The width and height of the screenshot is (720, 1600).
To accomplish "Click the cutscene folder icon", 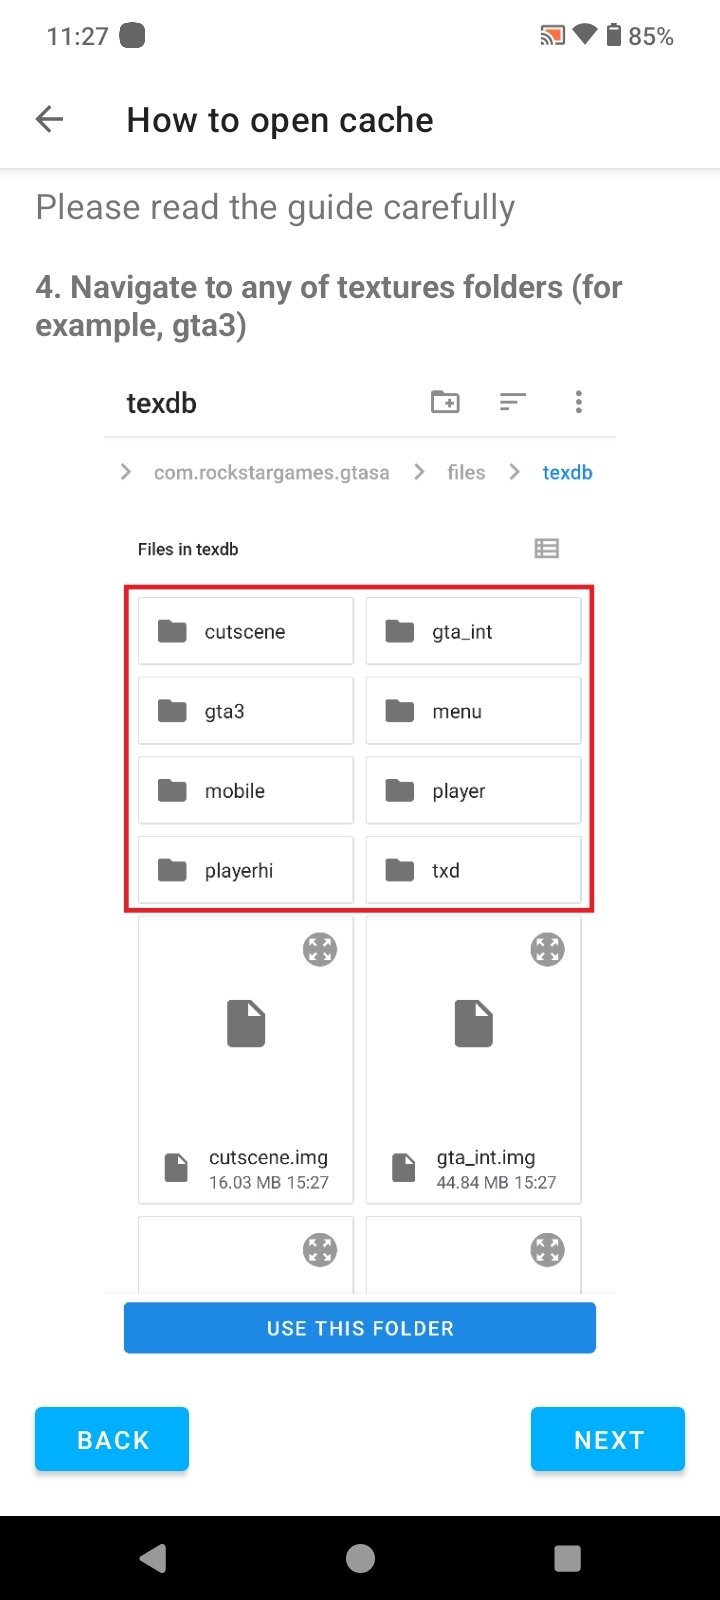I will pyautogui.click(x=174, y=630).
